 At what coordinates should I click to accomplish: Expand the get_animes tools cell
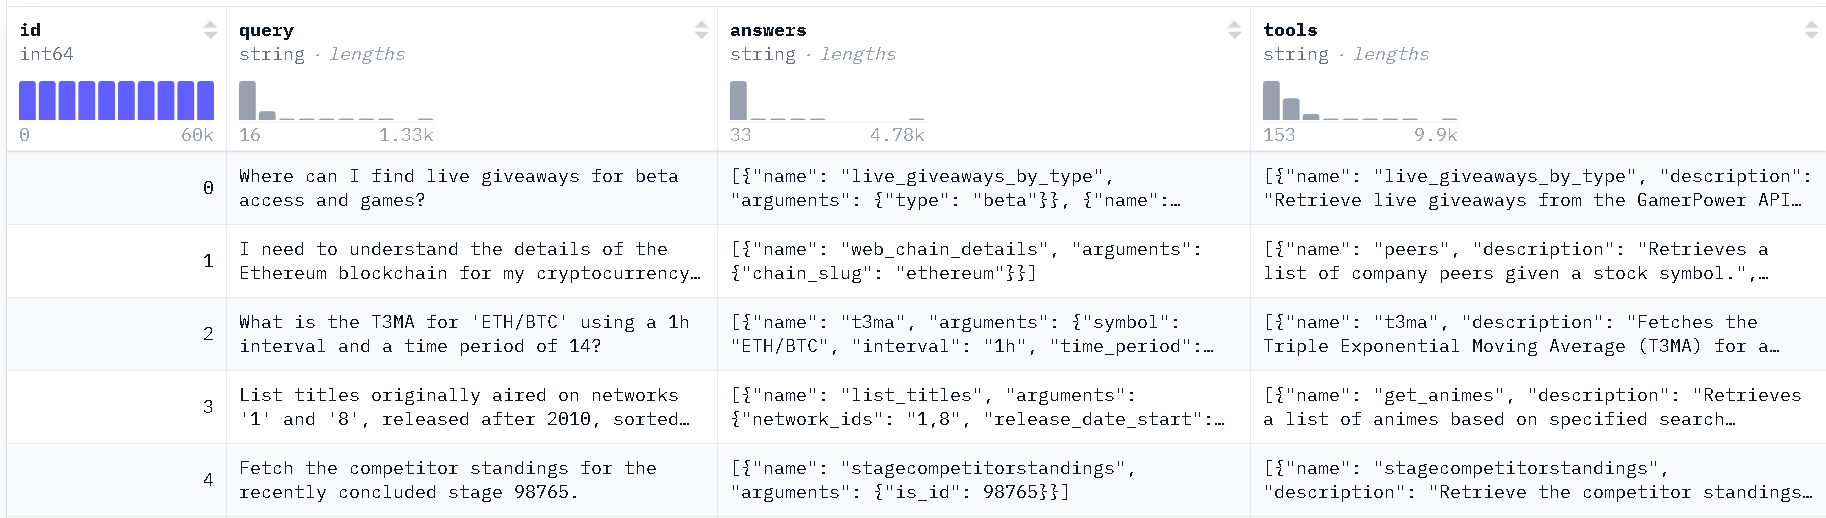[1537, 407]
